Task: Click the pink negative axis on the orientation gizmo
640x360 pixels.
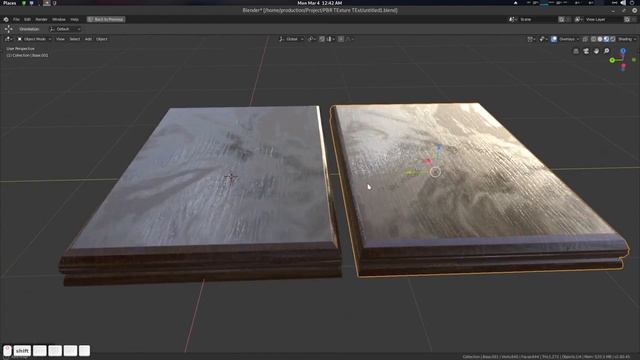Action: [x=623, y=67]
